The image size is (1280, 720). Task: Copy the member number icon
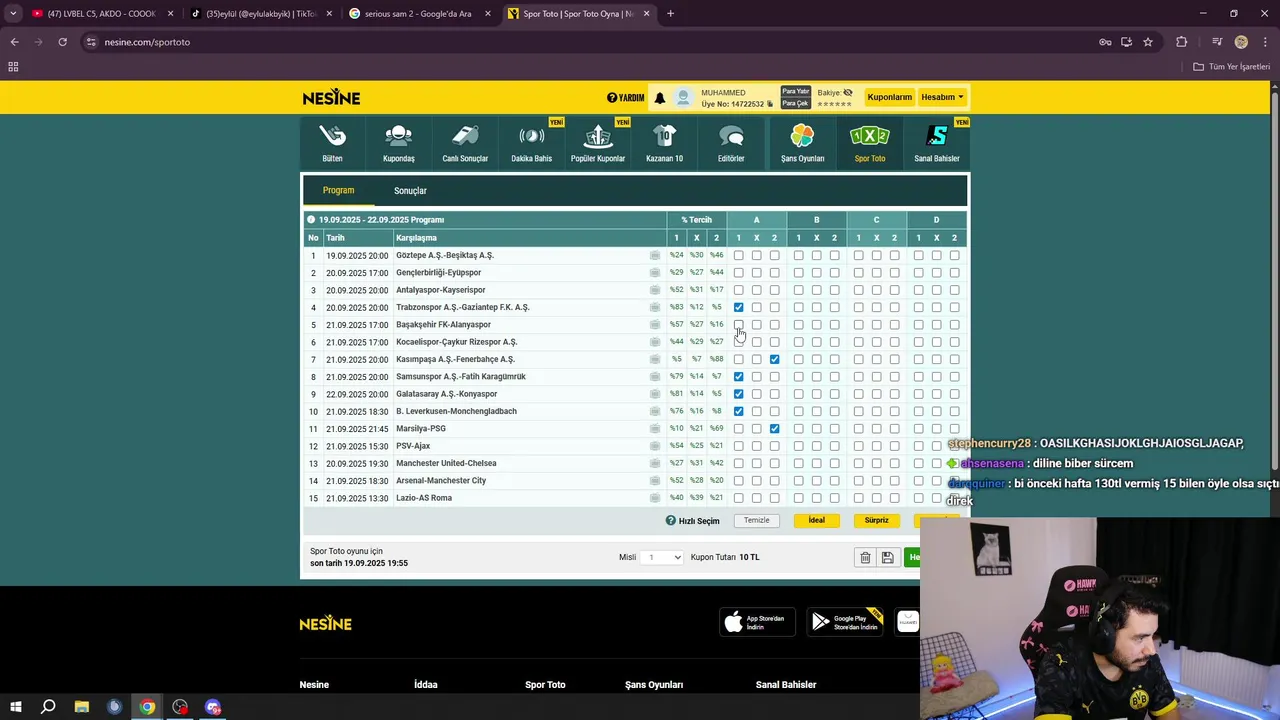coord(770,104)
